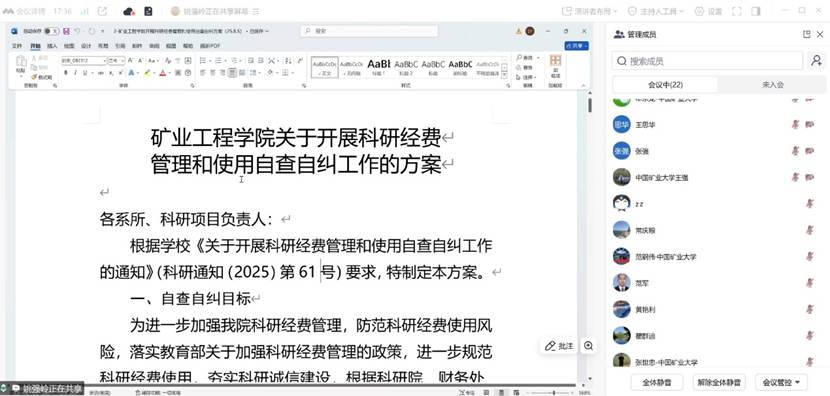
Task: Click the fullscreen icon in meeting toolbar
Action: 736,11
